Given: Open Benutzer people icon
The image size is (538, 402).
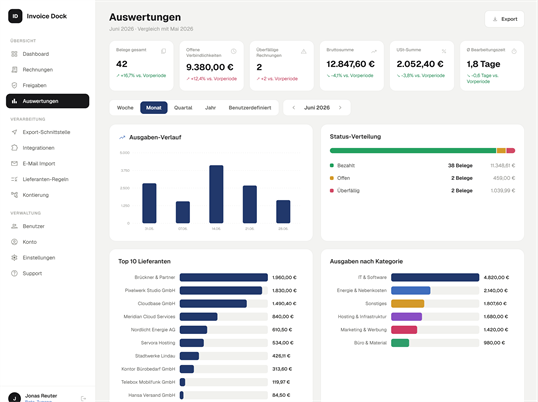Looking at the screenshot, I should point(14,226).
